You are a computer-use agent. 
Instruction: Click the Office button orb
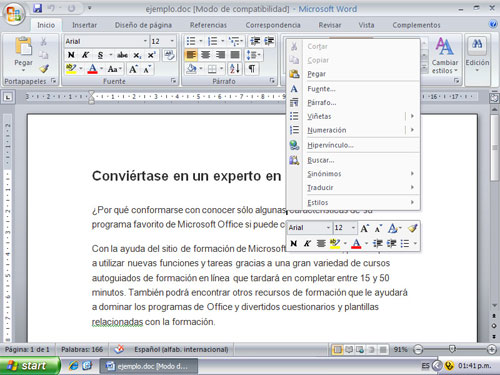(x=14, y=14)
